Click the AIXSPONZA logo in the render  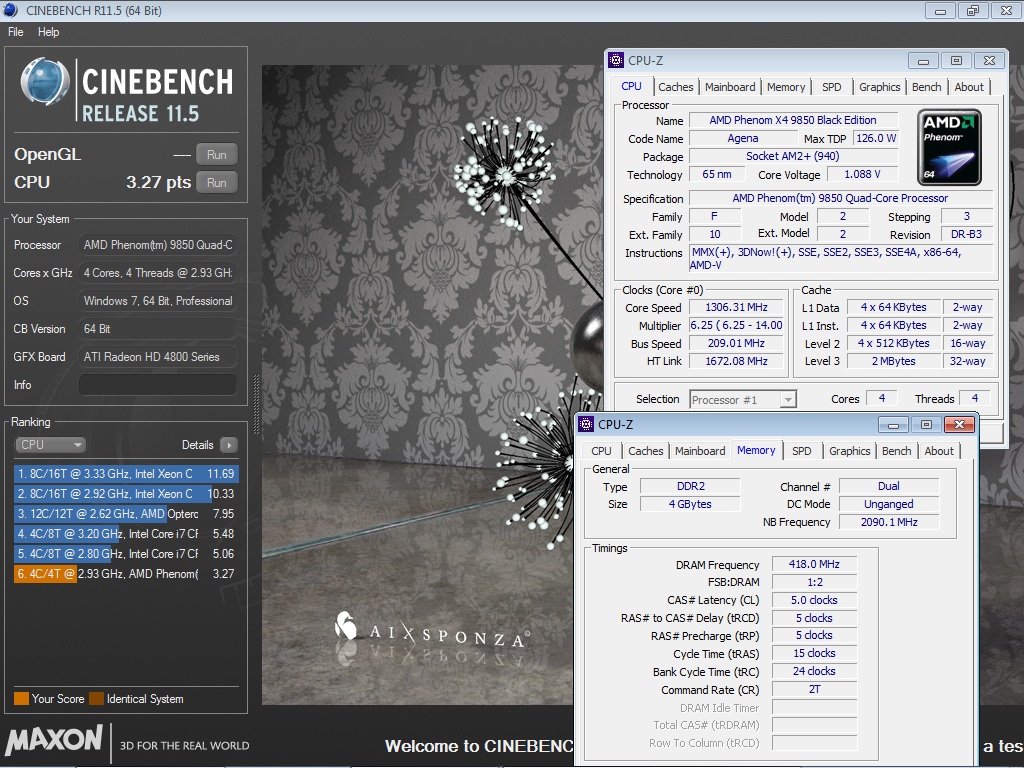click(431, 633)
